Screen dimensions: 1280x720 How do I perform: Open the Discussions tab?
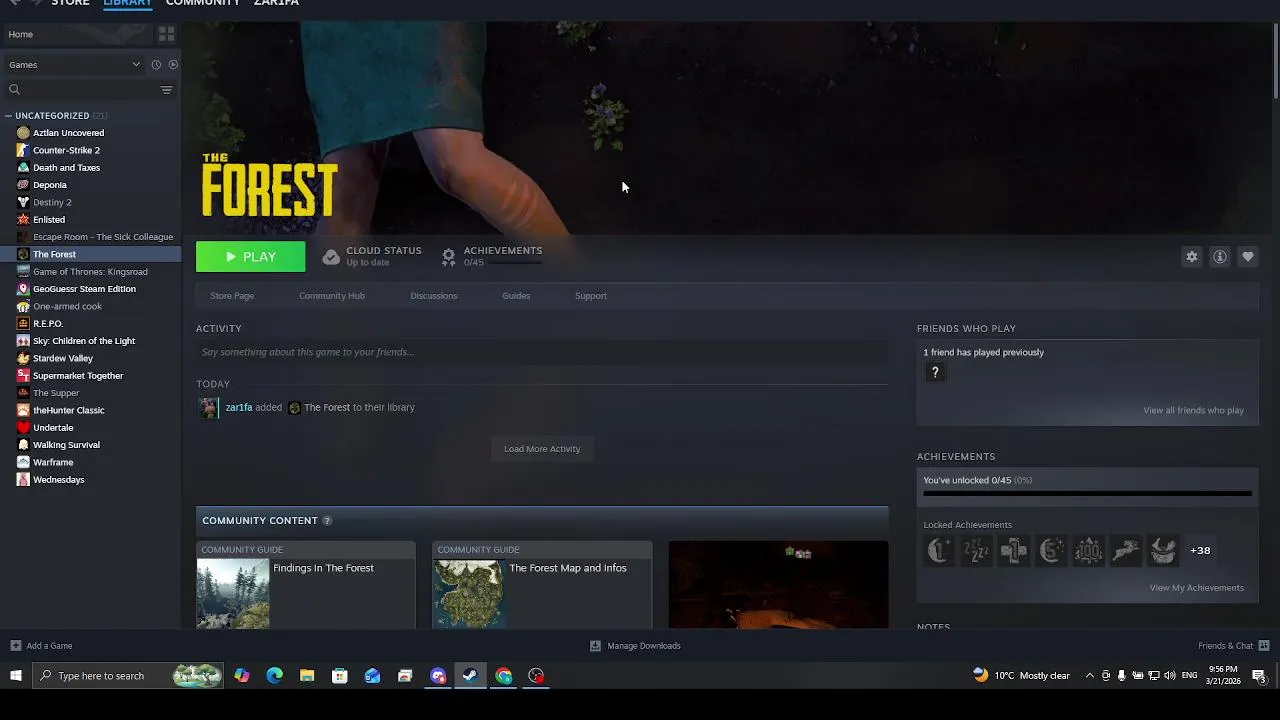coord(434,296)
